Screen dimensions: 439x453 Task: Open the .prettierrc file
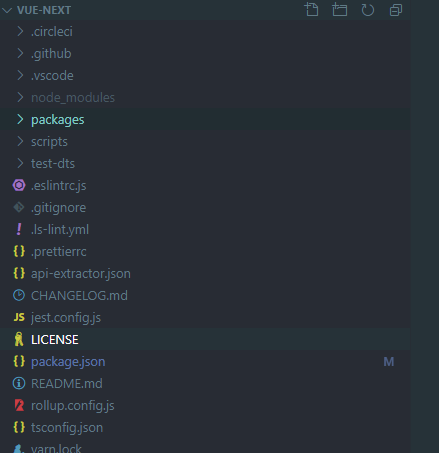[x=59, y=252]
